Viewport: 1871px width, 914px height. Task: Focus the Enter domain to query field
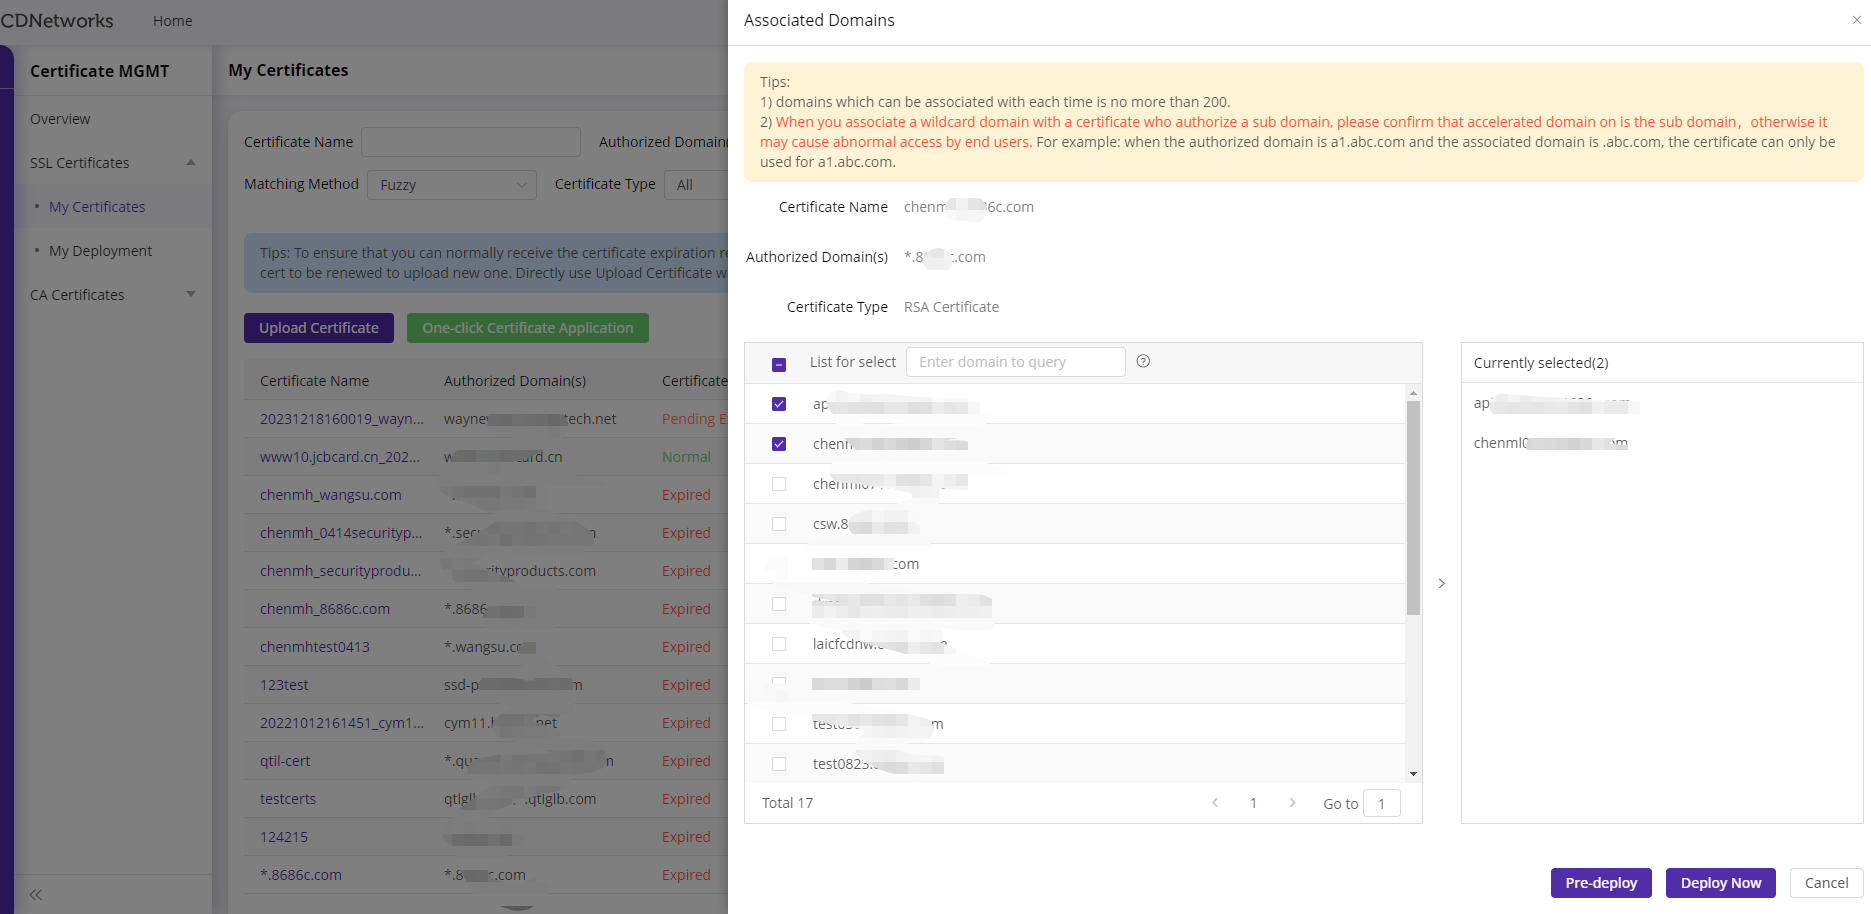click(x=1016, y=362)
